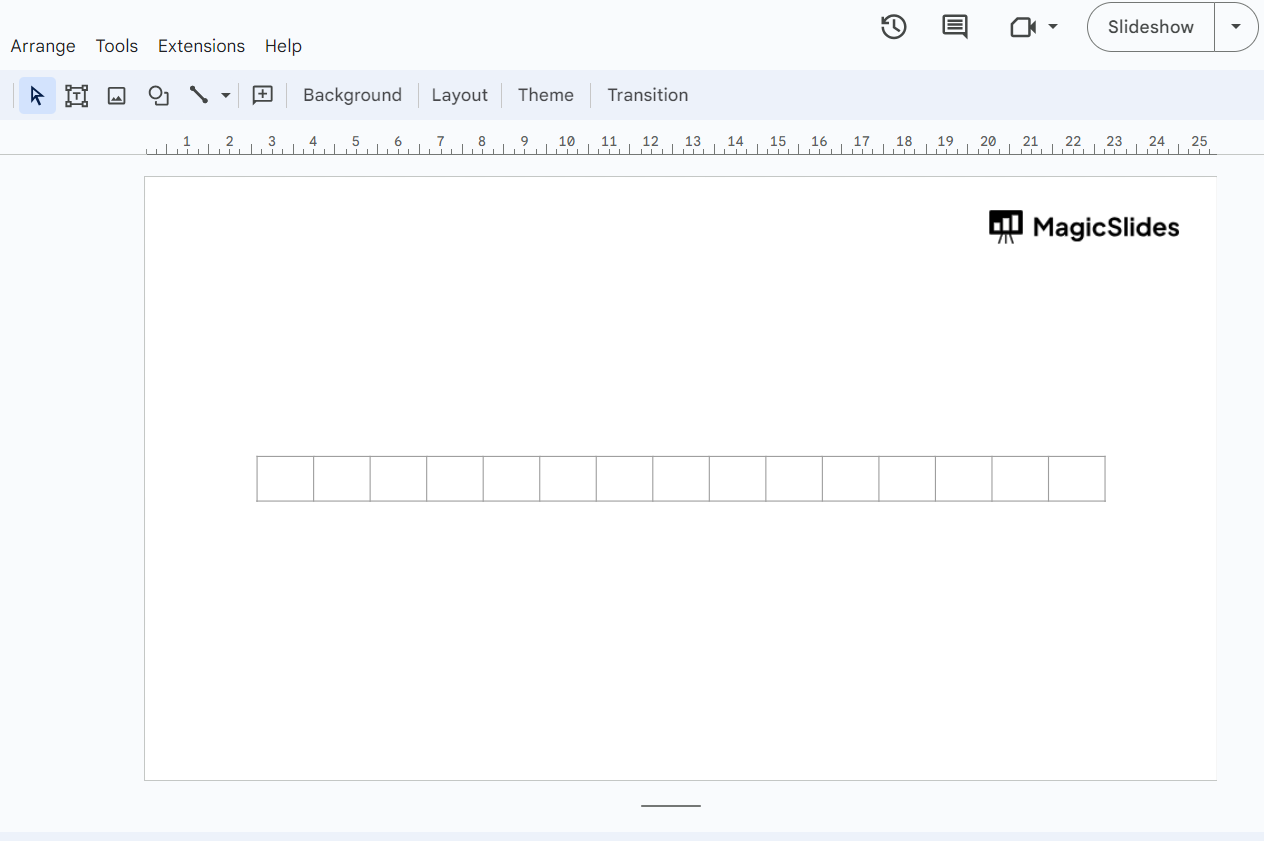Expand the camera call options arrow
The width and height of the screenshot is (1264, 841).
pos(1053,27)
